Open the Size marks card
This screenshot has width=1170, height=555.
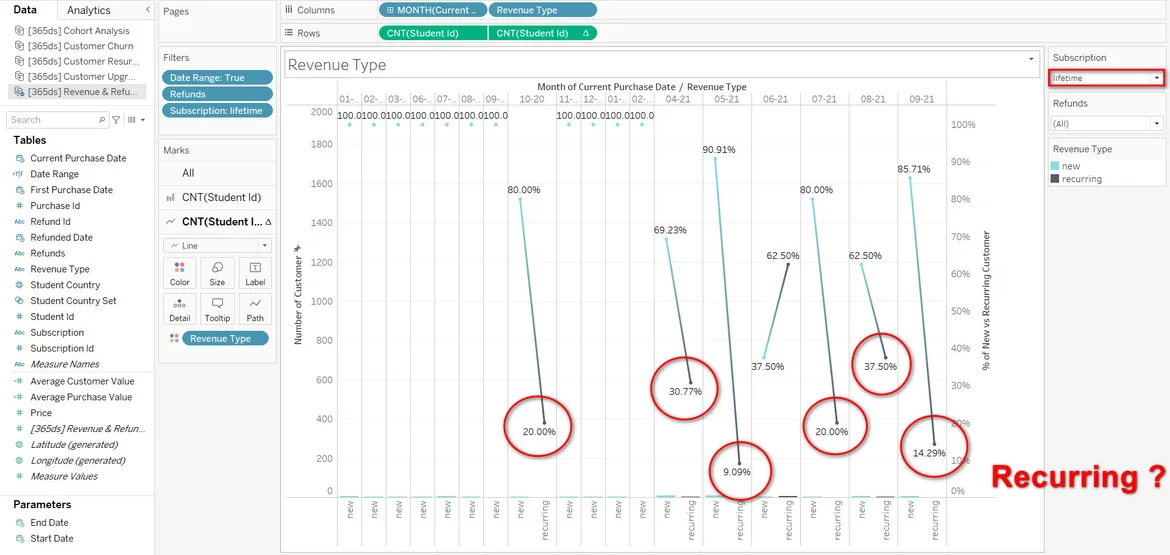click(x=217, y=273)
